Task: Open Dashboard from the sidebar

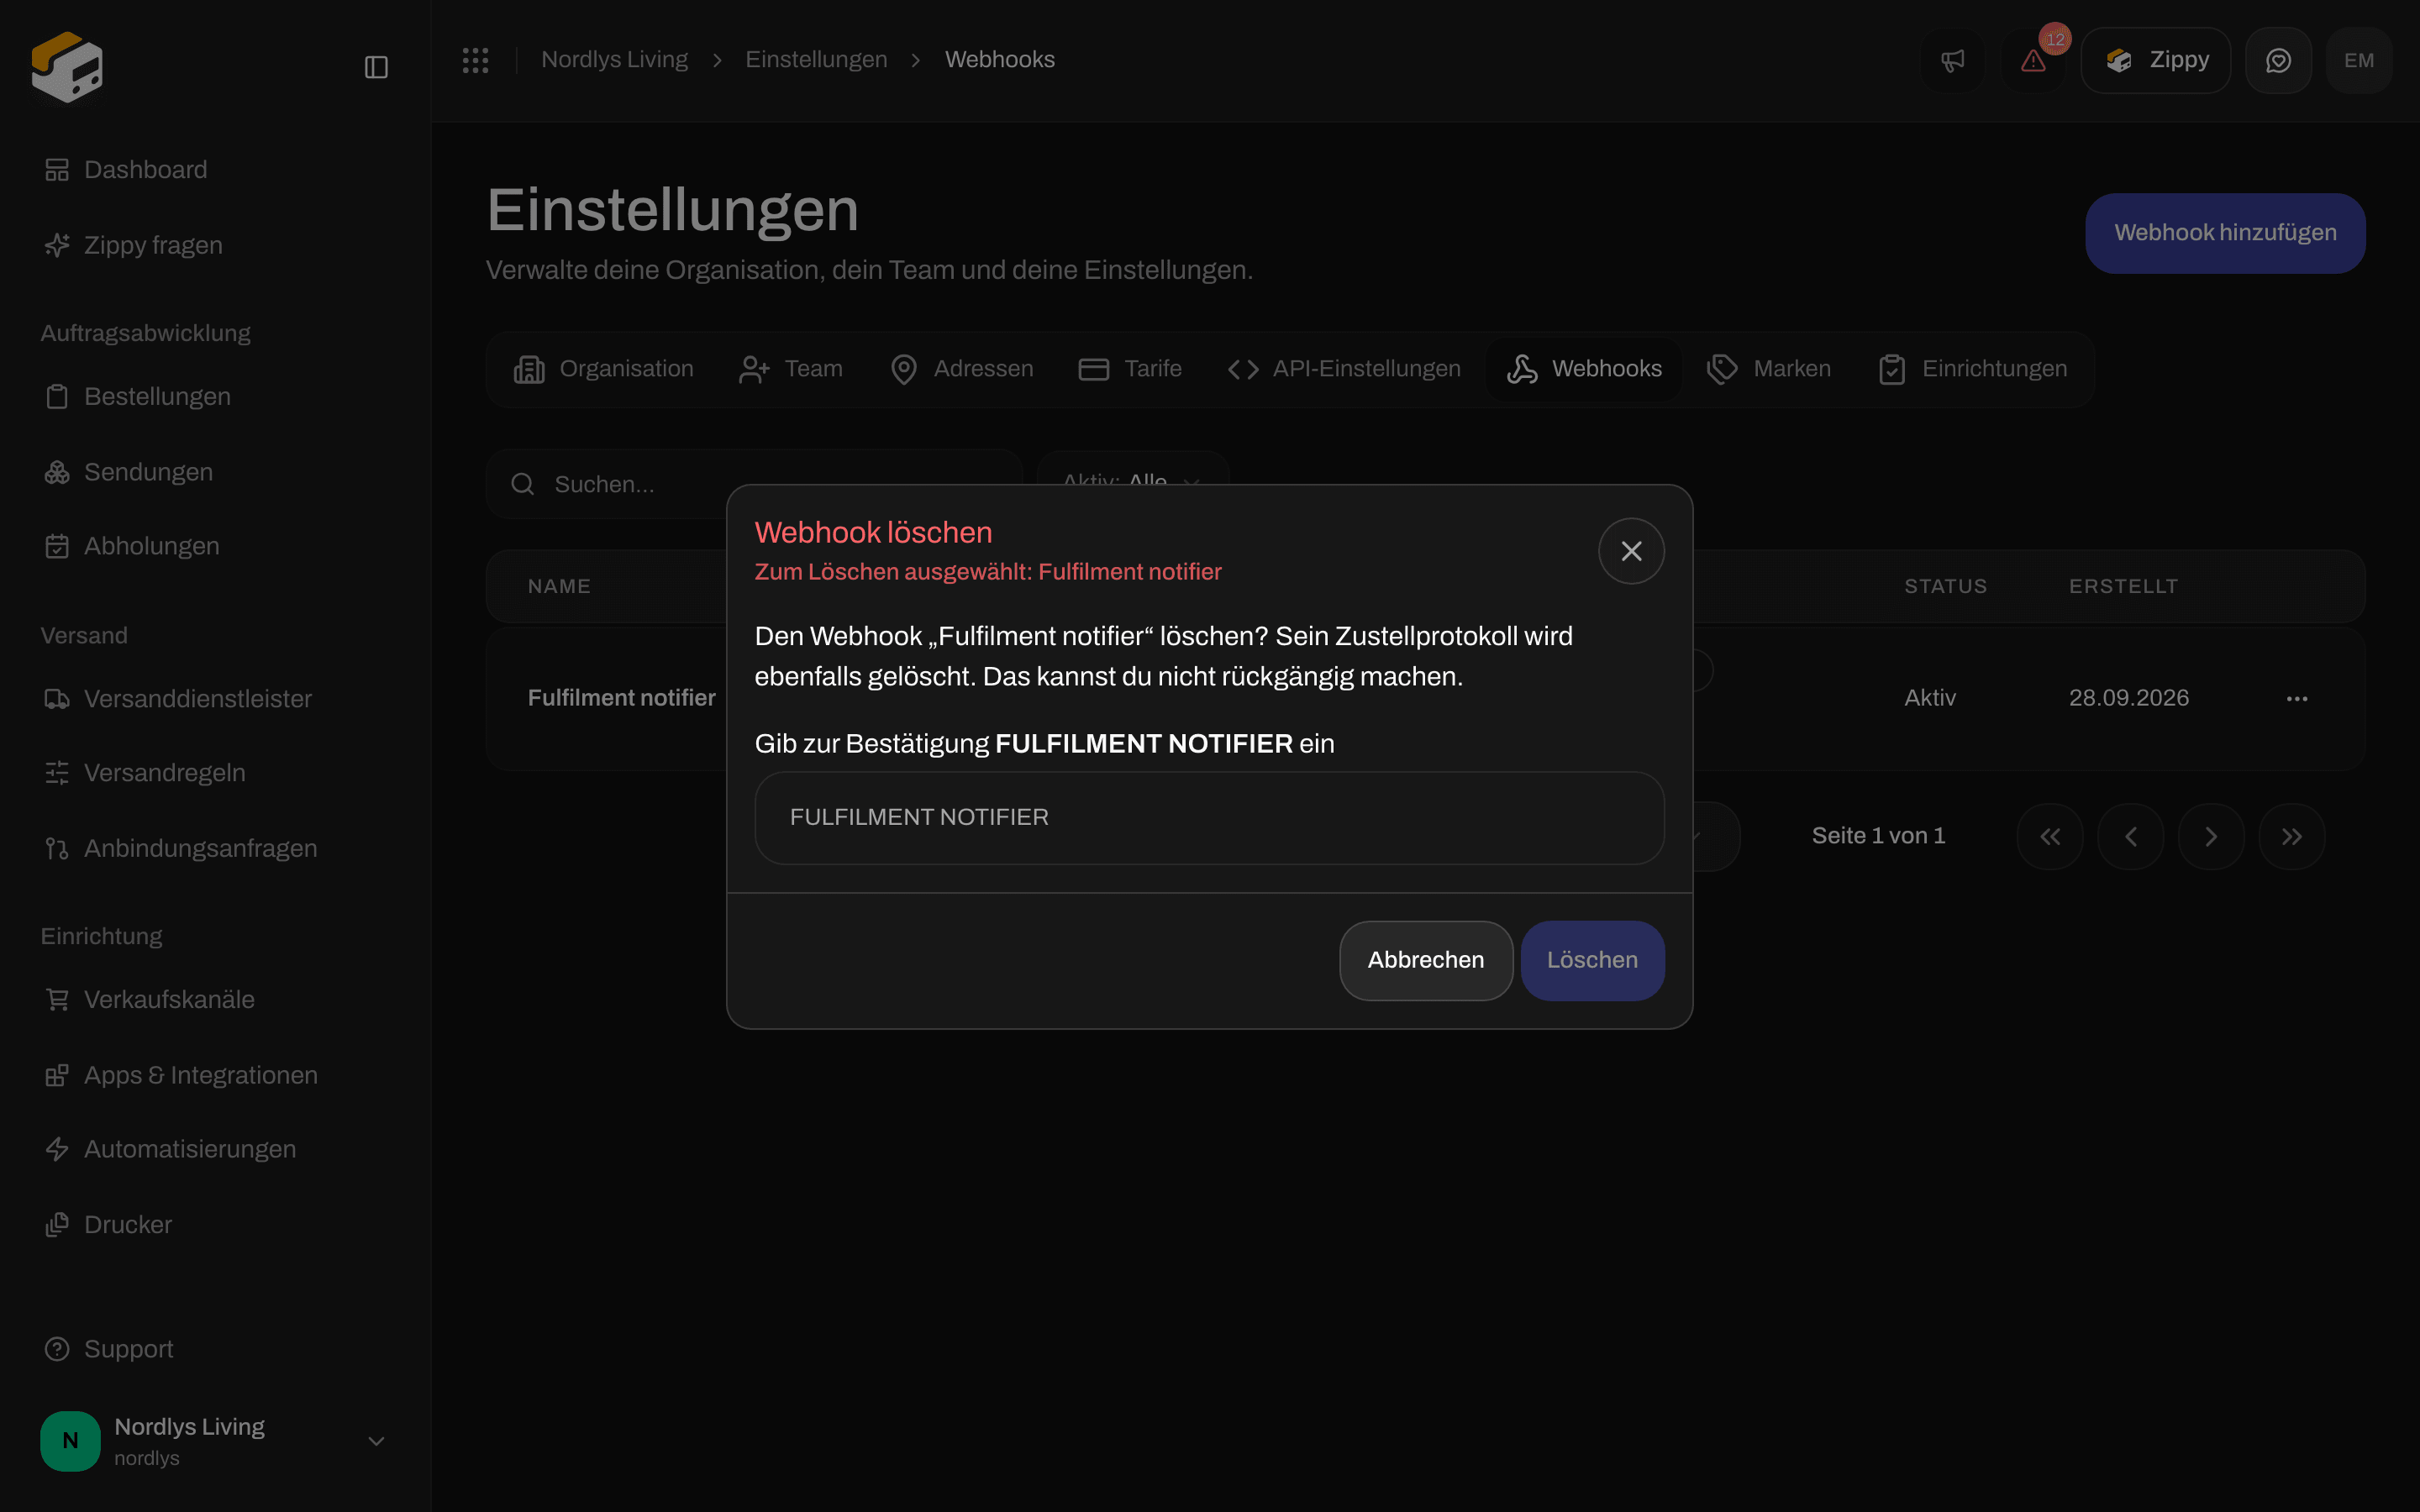Action: point(216,170)
